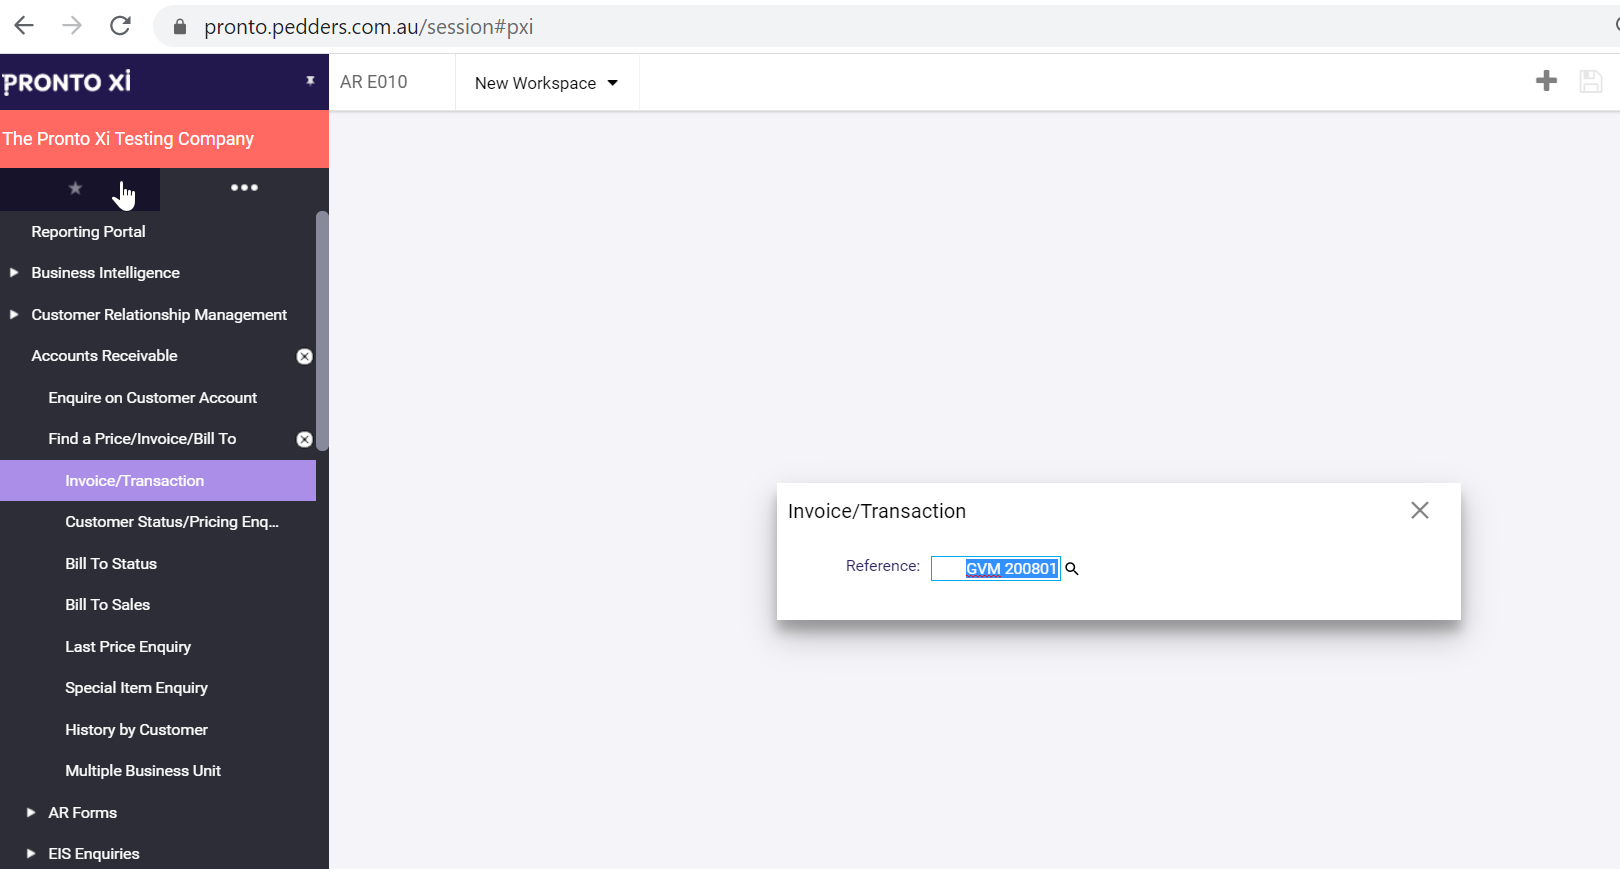This screenshot has height=869, width=1620.
Task: Select Invoice/Transaction menu item
Action: [x=158, y=481]
